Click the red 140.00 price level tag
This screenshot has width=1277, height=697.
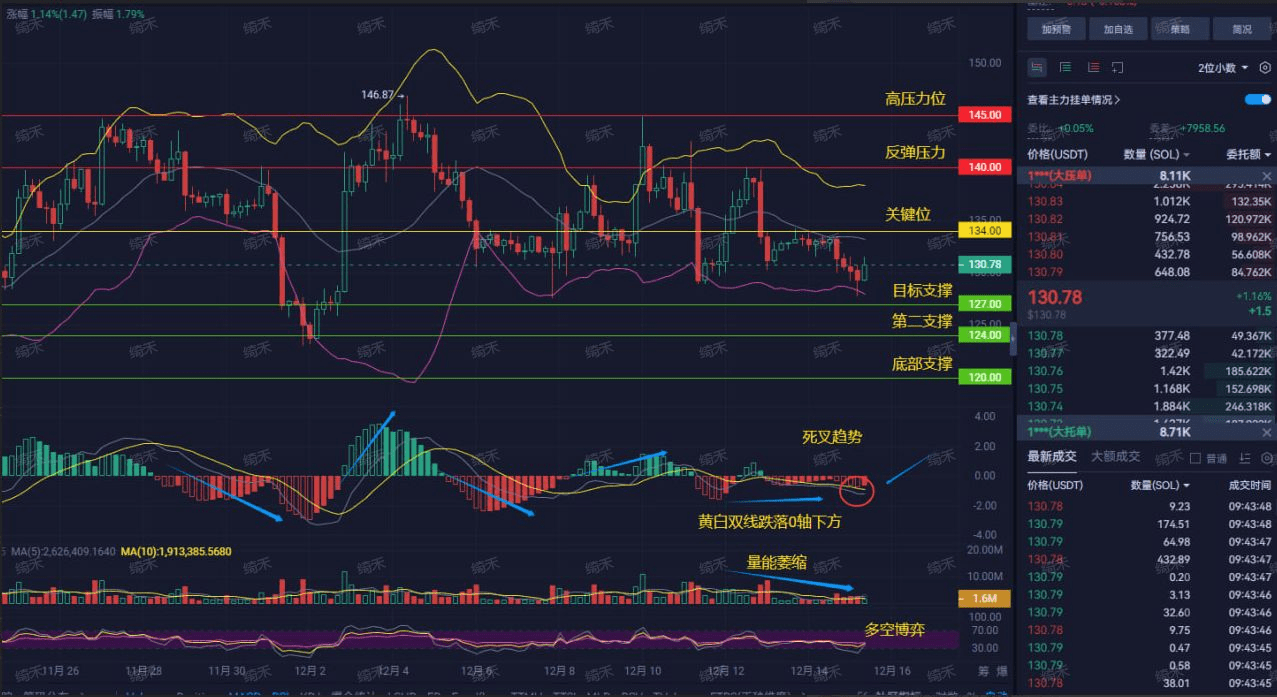coord(985,167)
